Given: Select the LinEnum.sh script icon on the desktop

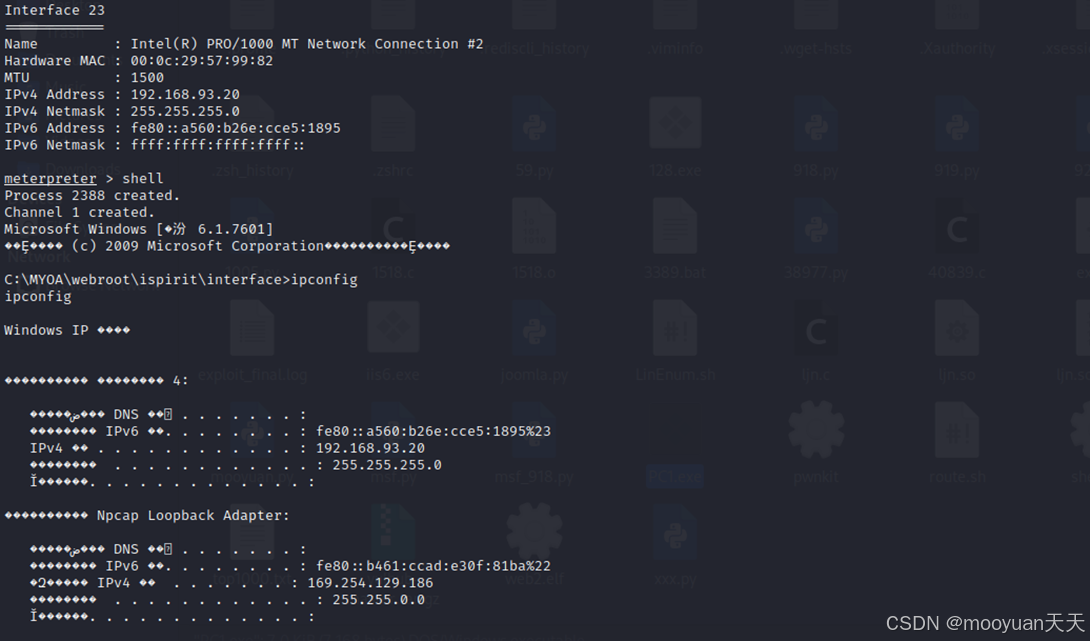Looking at the screenshot, I should (x=675, y=330).
